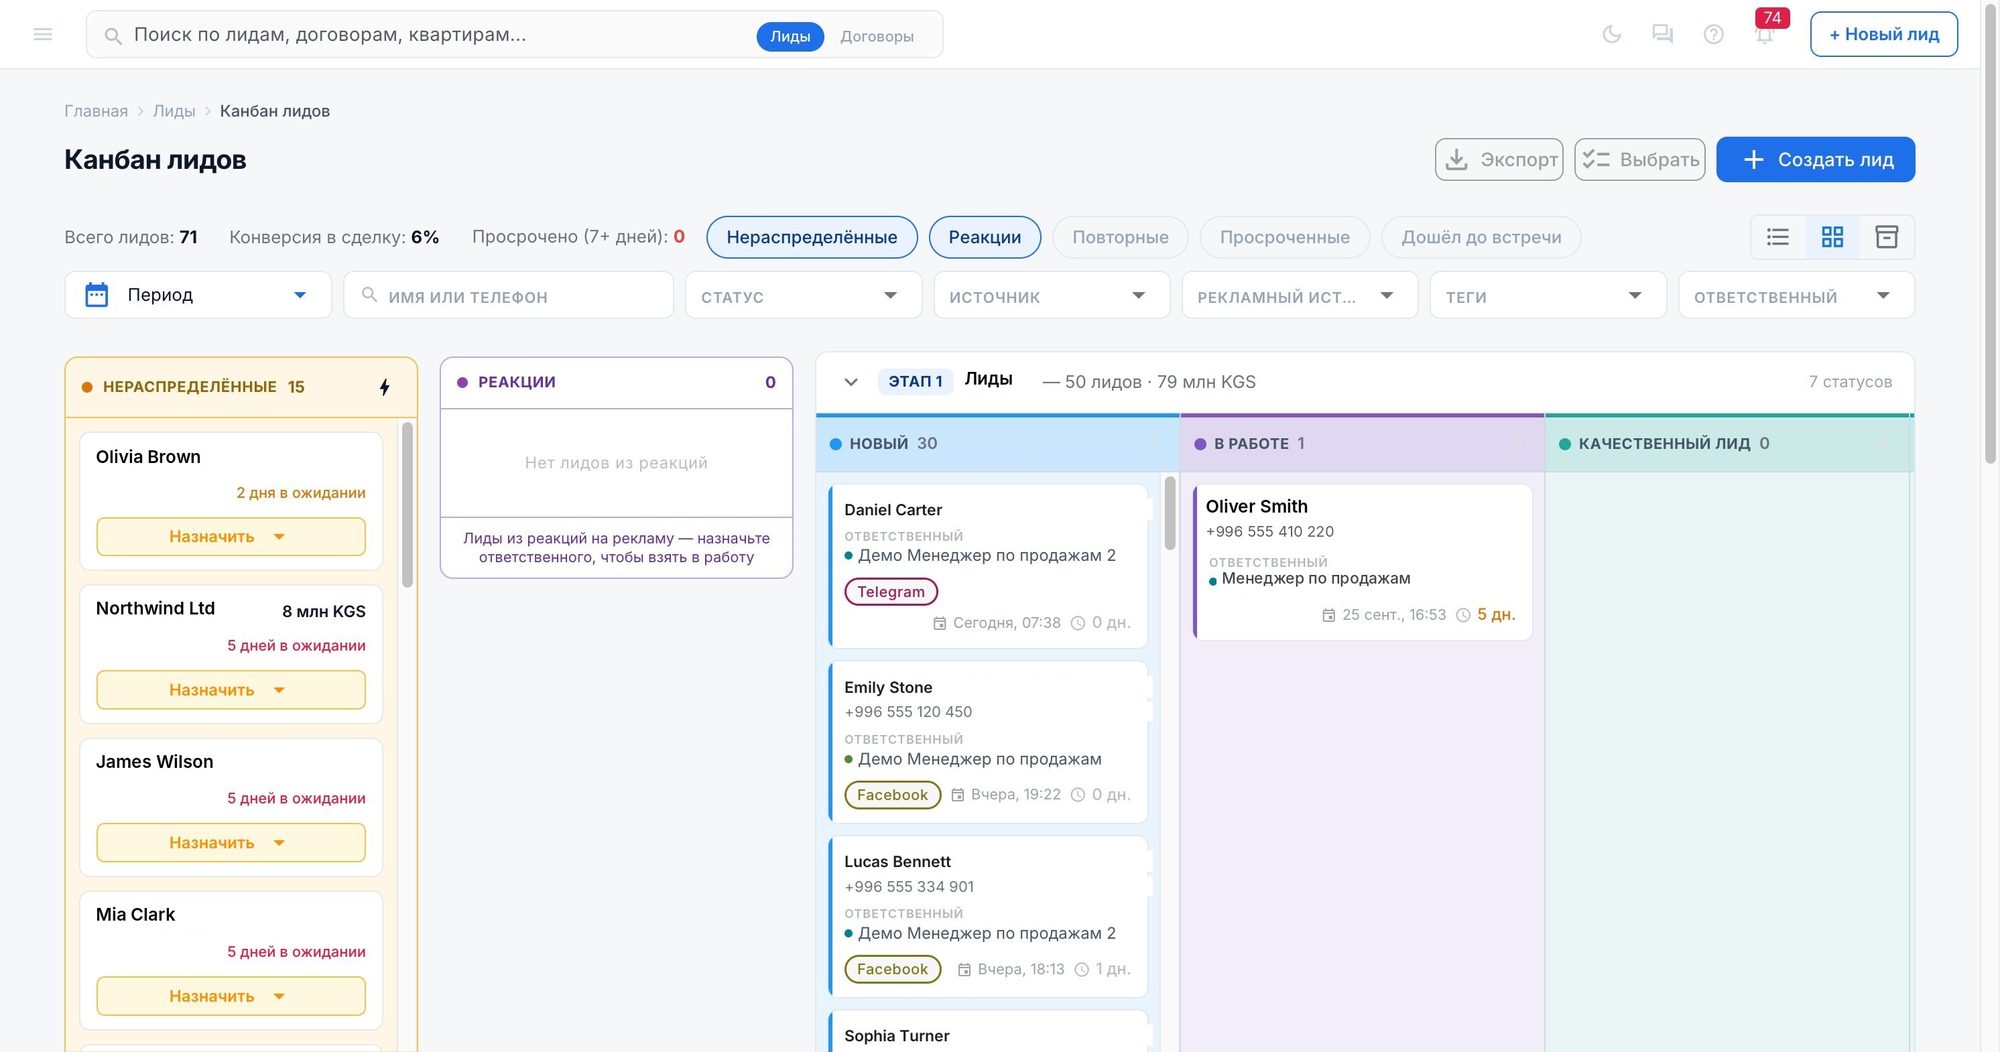Open the hamburger sidebar menu

[x=43, y=35]
